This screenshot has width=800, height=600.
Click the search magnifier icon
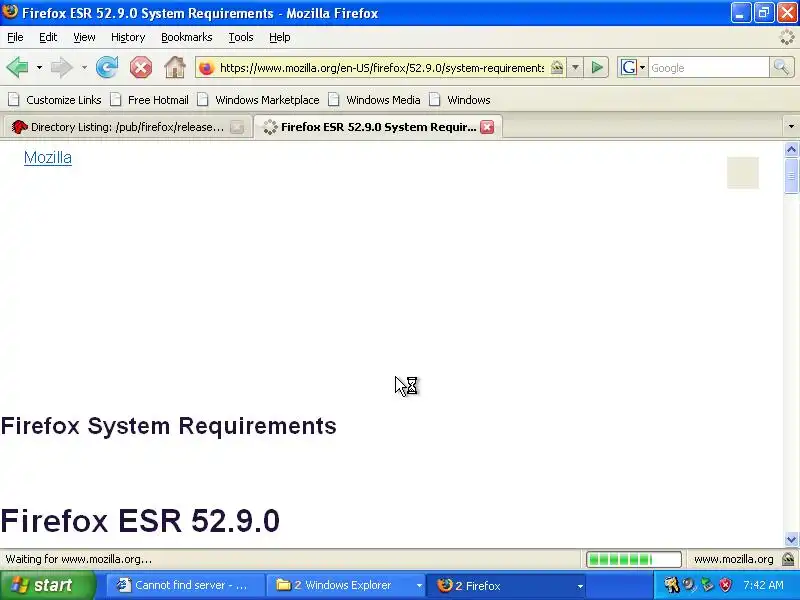(x=781, y=67)
